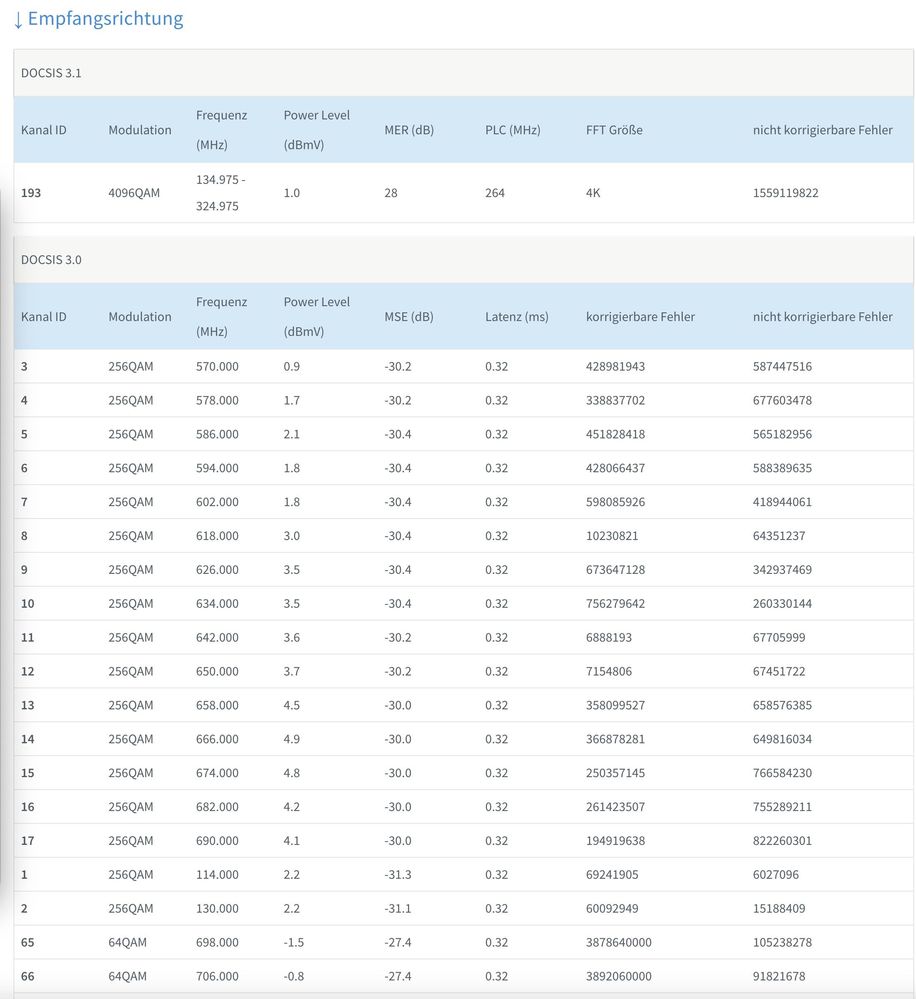Click frequency 666.000 in channel 14 row
This screenshot has height=999, width=916.
pos(217,739)
